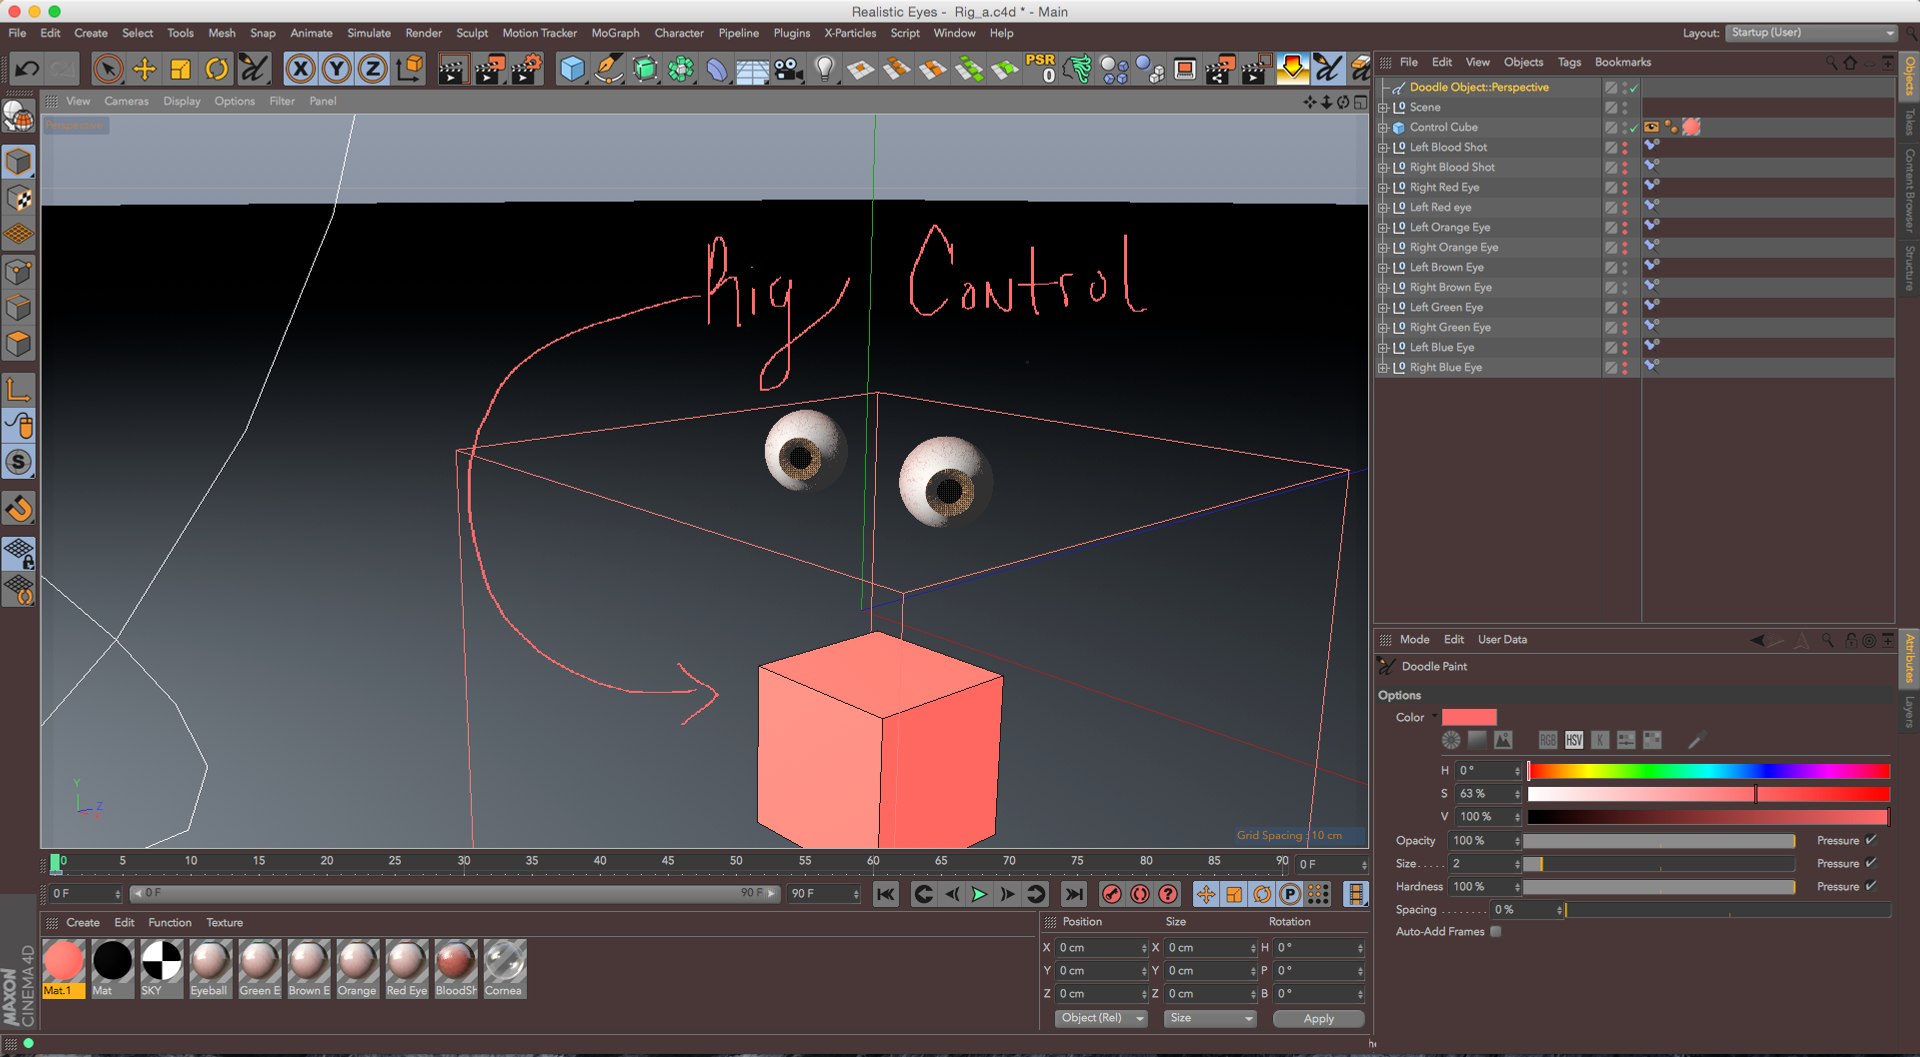Click the PSR 0 reset icon
The width and height of the screenshot is (1920, 1057).
coord(1041,69)
